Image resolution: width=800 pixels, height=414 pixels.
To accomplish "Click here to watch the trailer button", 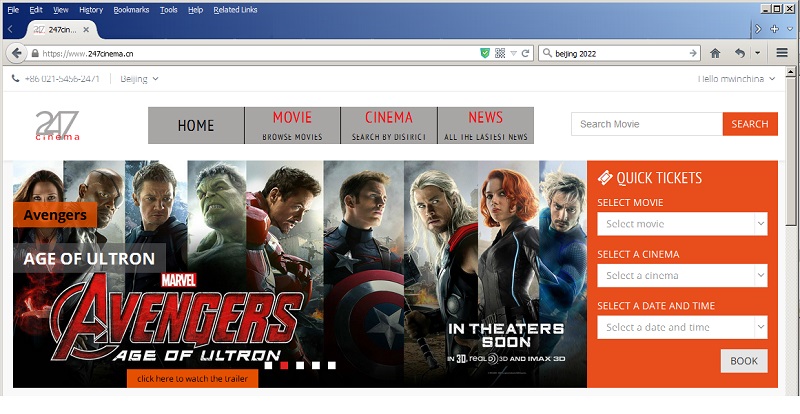I will point(192,379).
